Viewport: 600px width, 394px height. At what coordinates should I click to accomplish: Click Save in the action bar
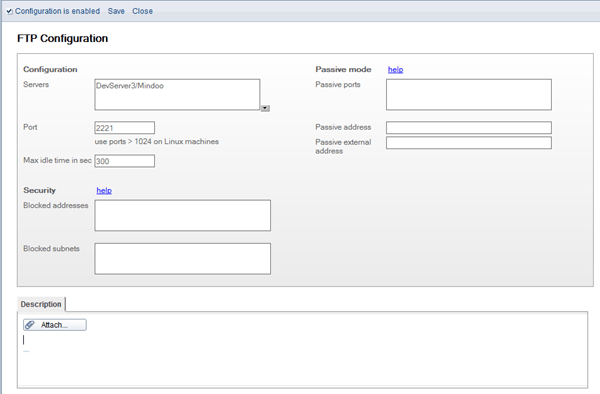[116, 11]
